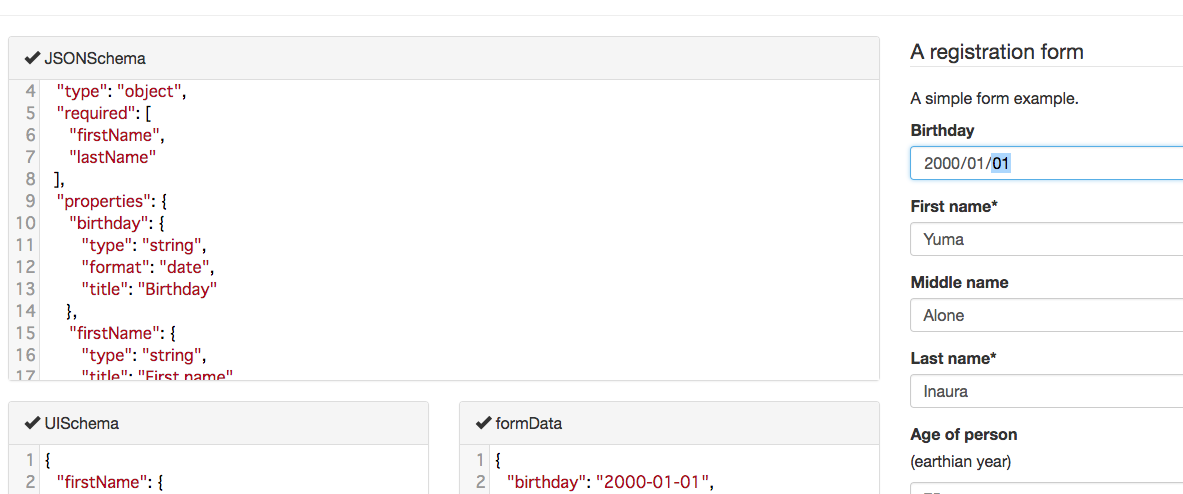Viewport: 1183px width, 494px height.
Task: Click the "type": "string" line on row 11
Action: click(x=143, y=245)
